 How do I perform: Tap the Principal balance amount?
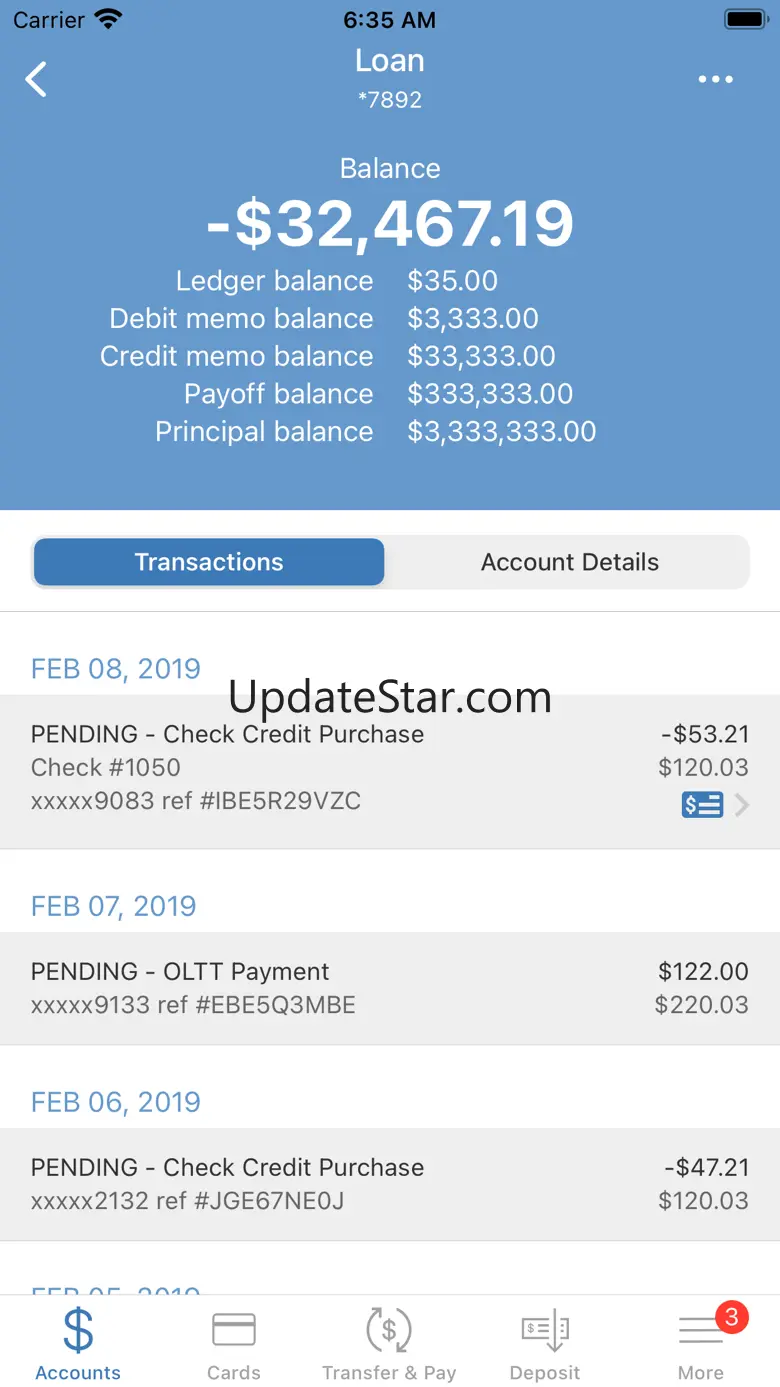tap(501, 432)
